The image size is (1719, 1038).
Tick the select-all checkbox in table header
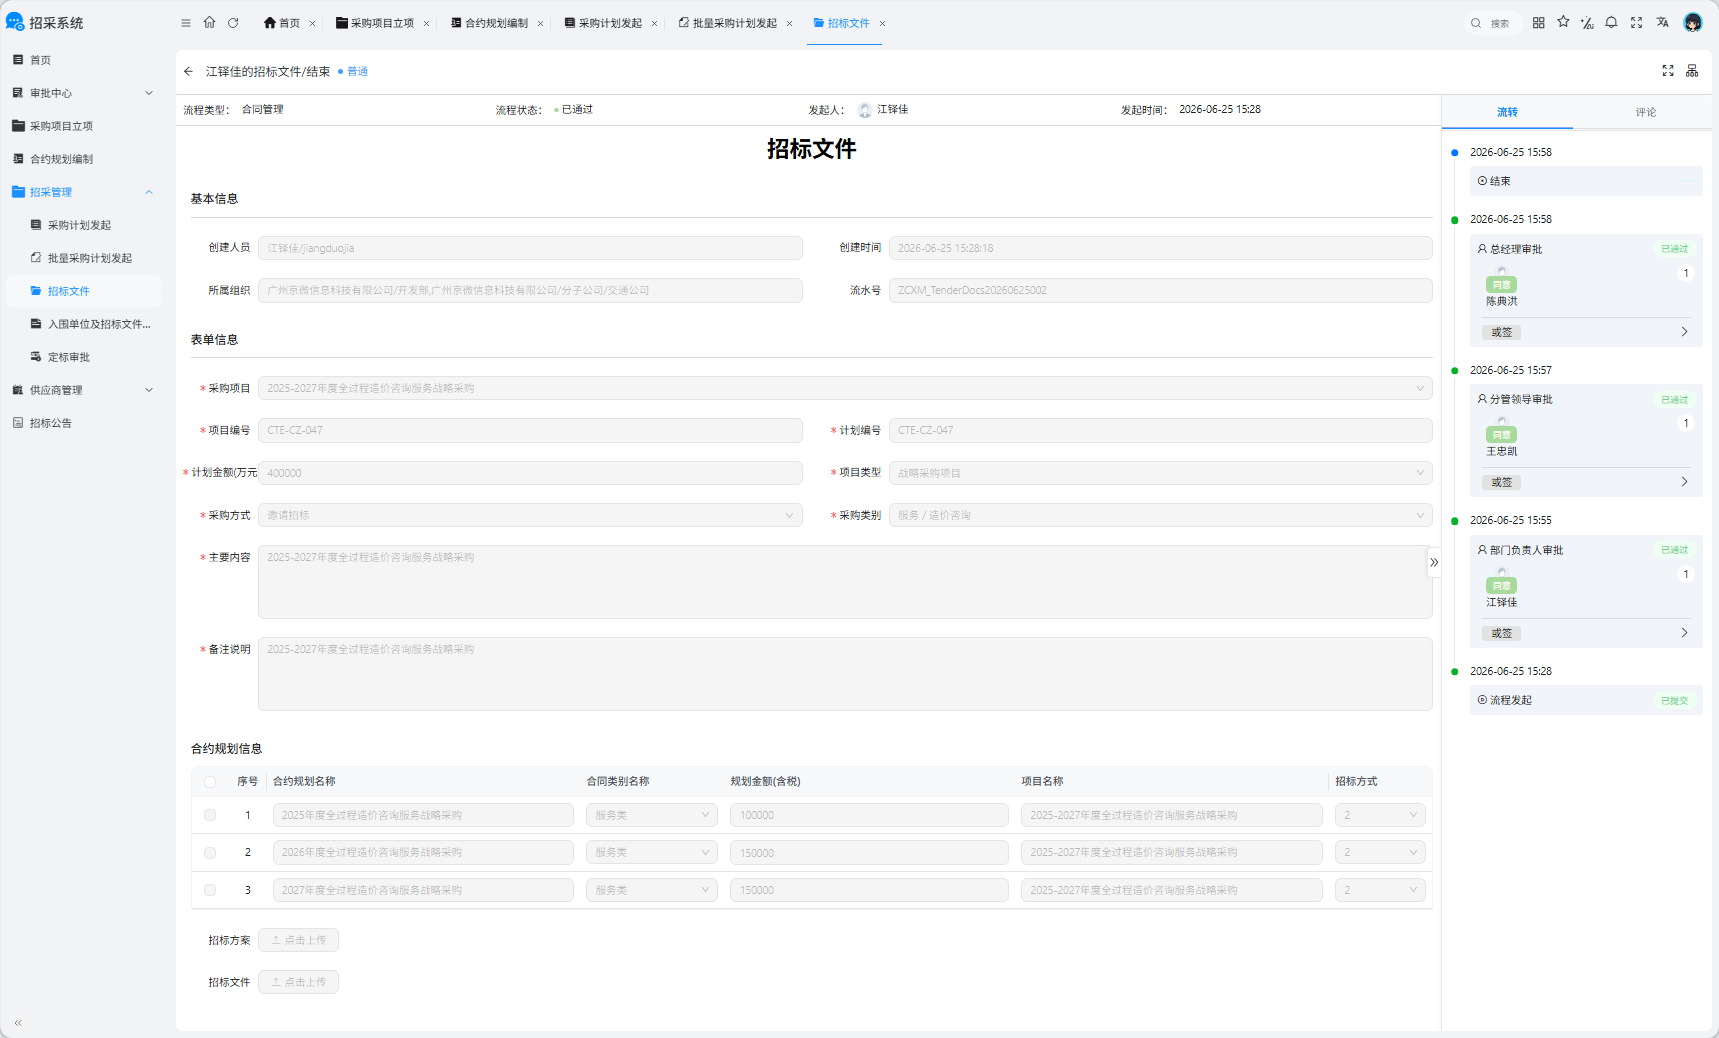(x=210, y=782)
